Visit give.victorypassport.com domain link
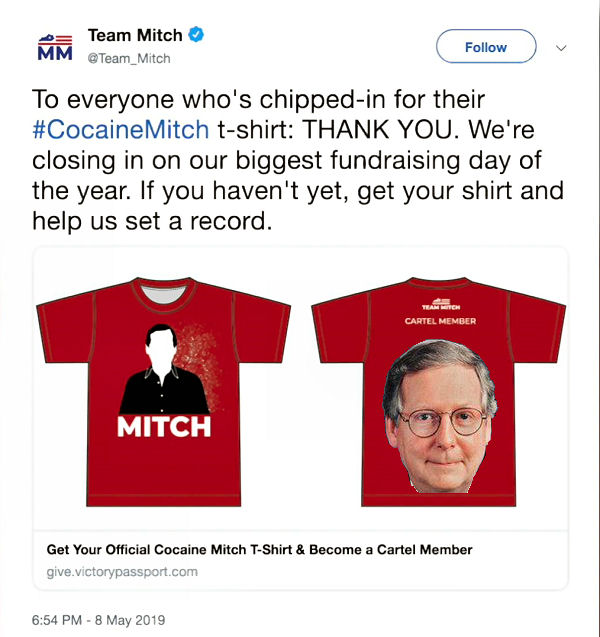600x637 pixels. [122, 572]
